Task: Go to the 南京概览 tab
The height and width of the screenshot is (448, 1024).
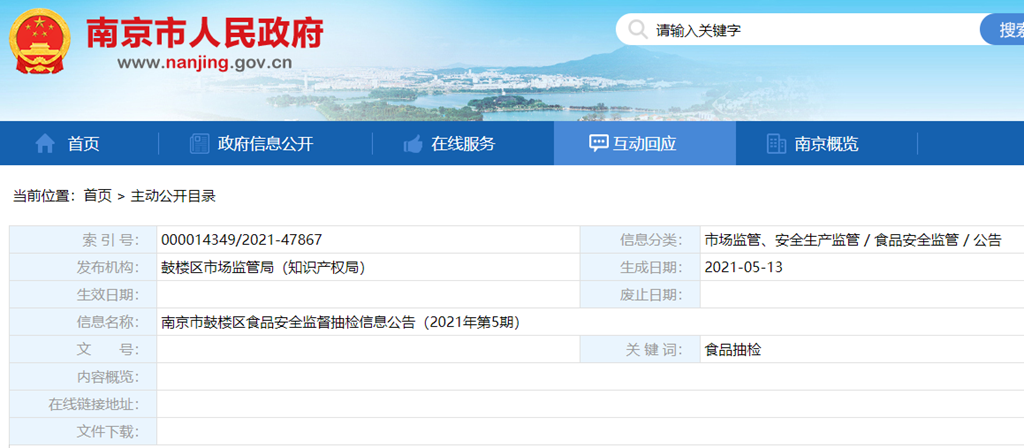Action: coord(826,144)
